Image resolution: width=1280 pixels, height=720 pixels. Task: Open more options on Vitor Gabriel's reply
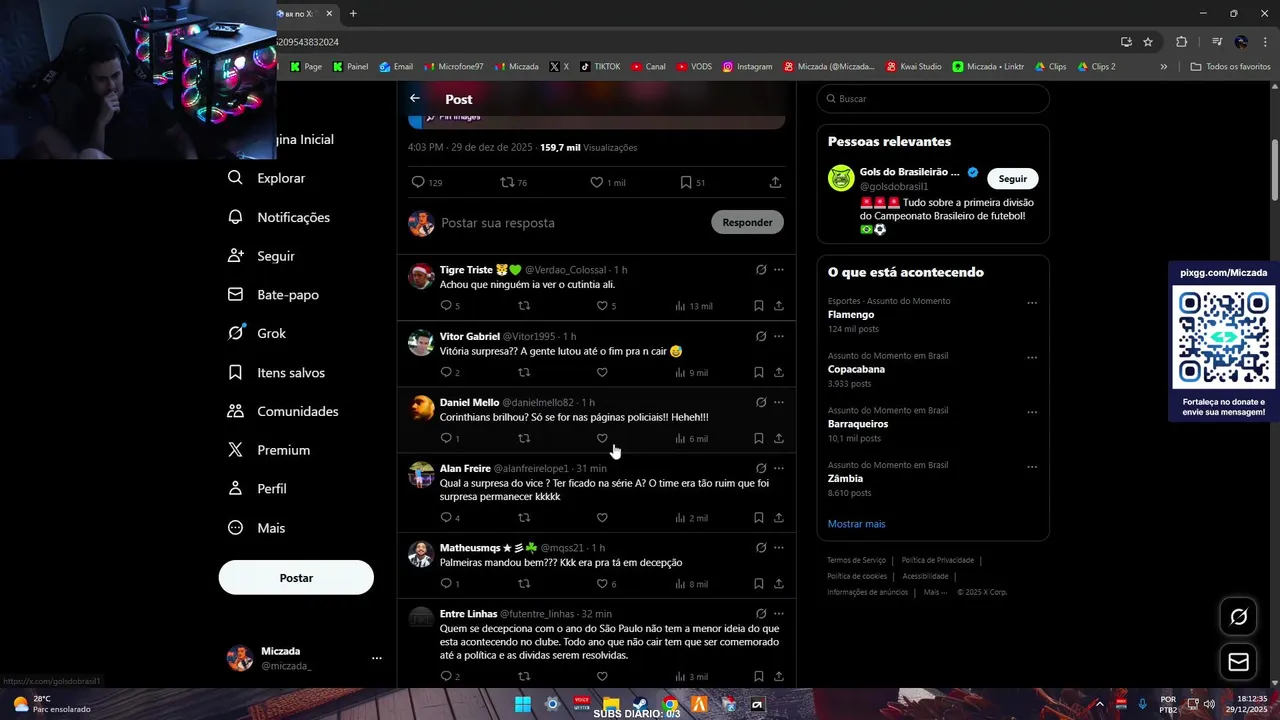click(779, 336)
